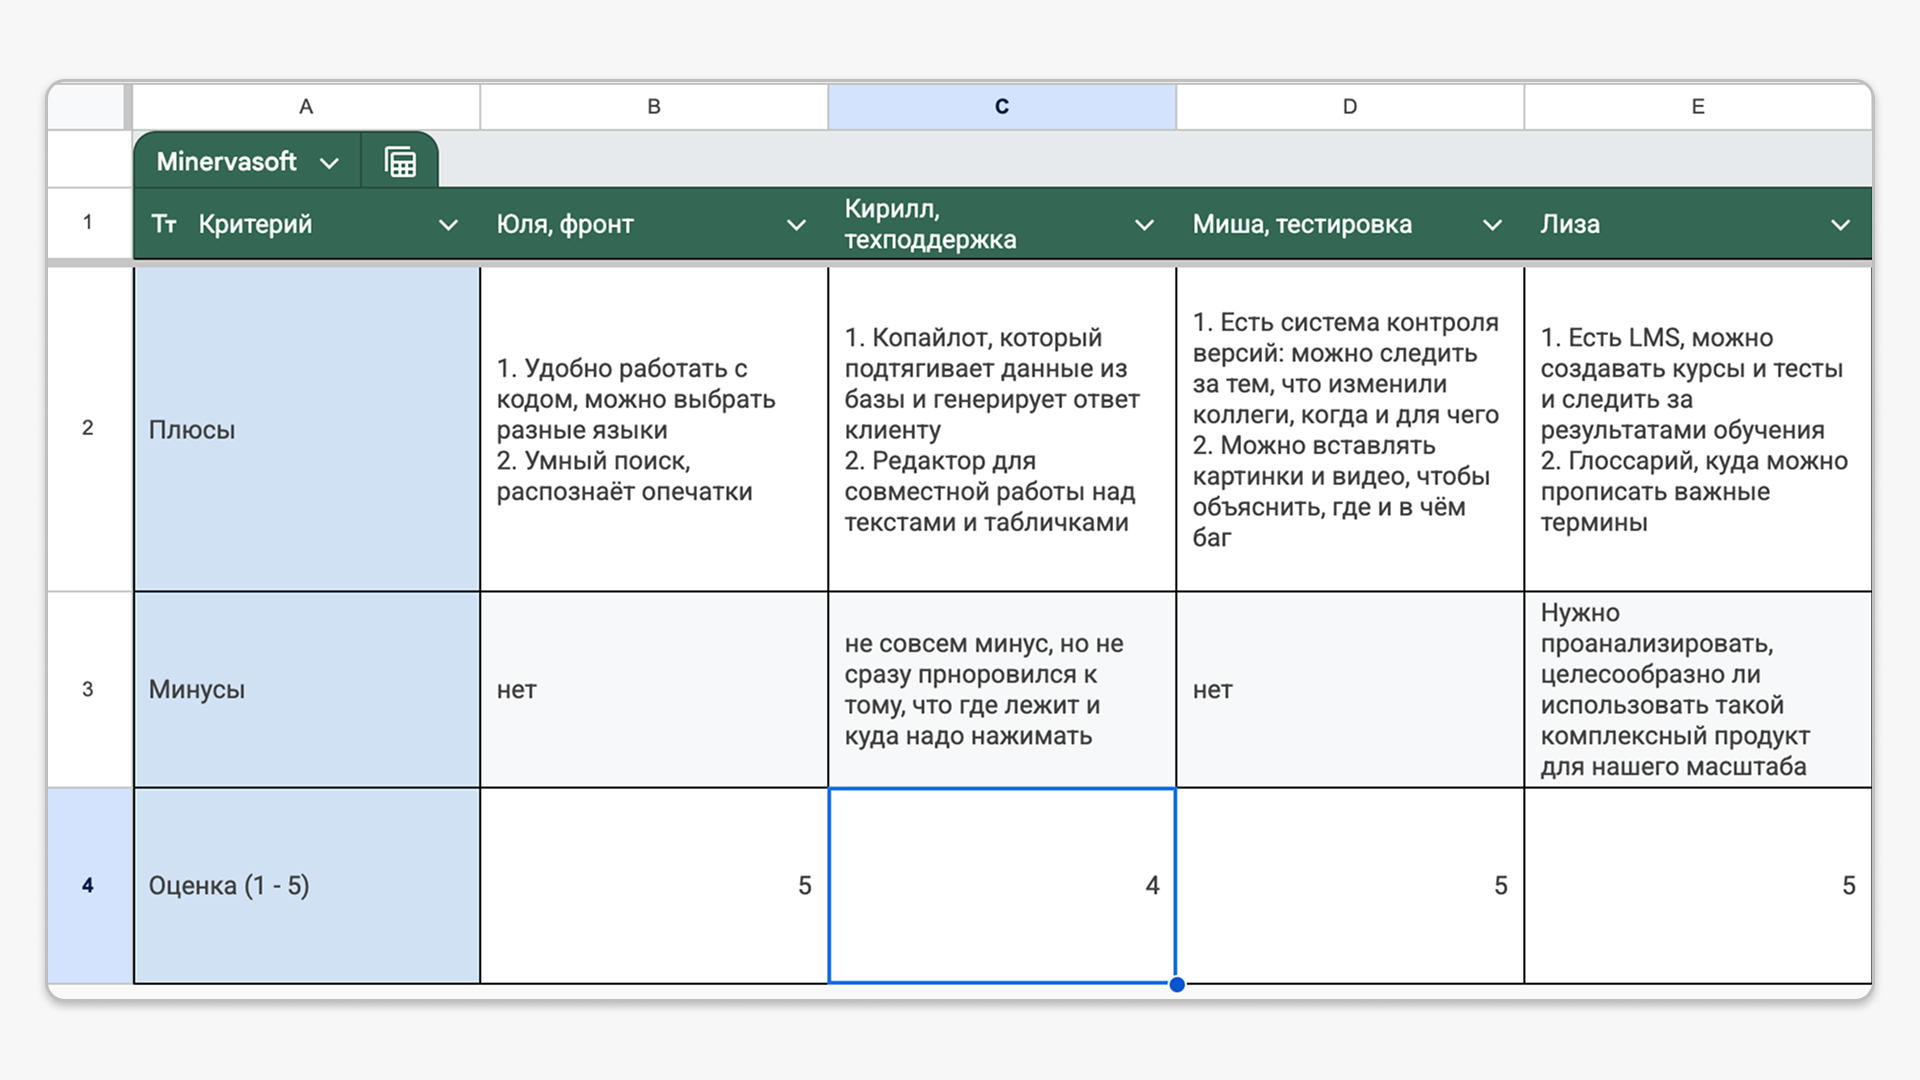Viewport: 1920px width, 1080px height.
Task: Select column E header
Action: tap(1698, 107)
